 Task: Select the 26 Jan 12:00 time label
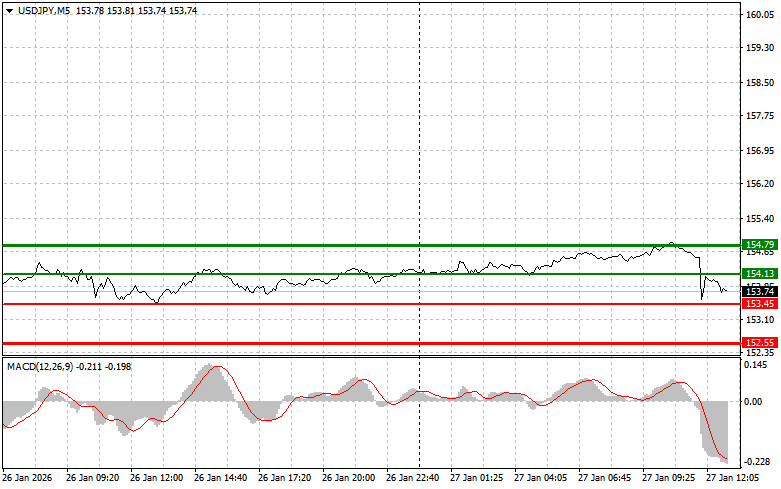156,478
